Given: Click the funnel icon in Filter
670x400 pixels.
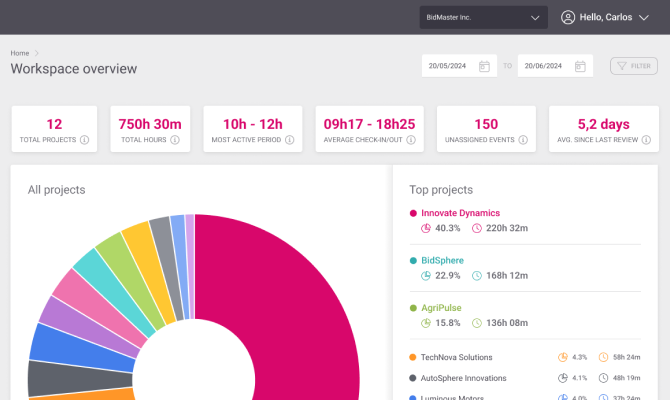Looking at the screenshot, I should click(622, 66).
